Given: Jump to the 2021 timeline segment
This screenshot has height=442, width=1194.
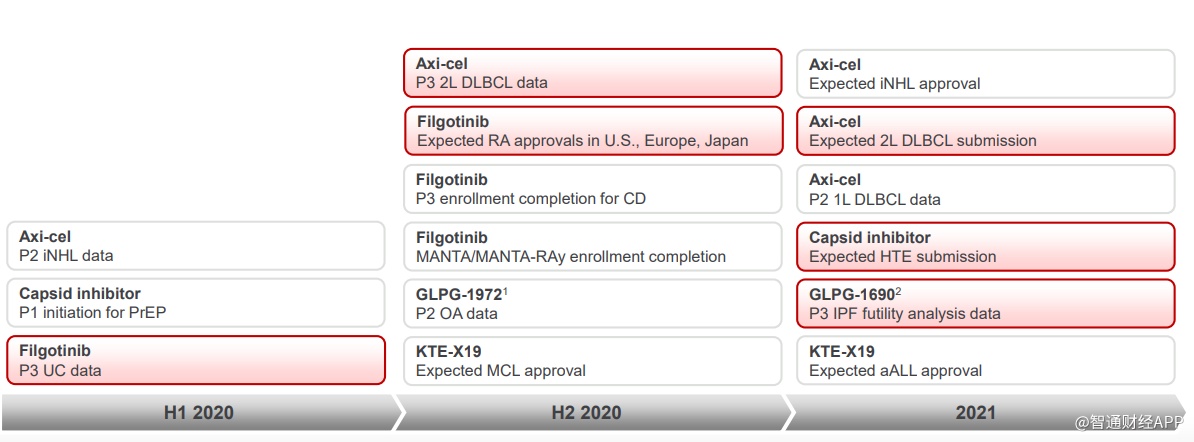Looking at the screenshot, I should (x=975, y=412).
